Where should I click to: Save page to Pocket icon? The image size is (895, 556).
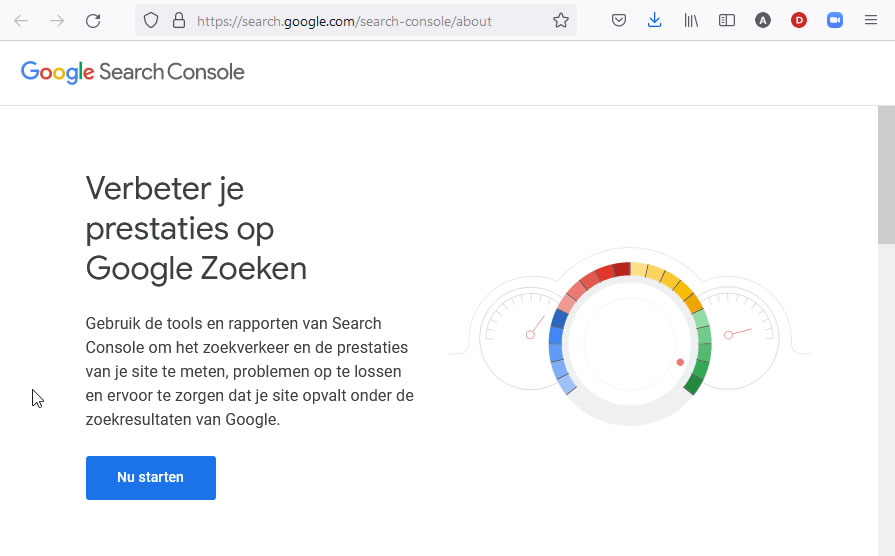619,21
